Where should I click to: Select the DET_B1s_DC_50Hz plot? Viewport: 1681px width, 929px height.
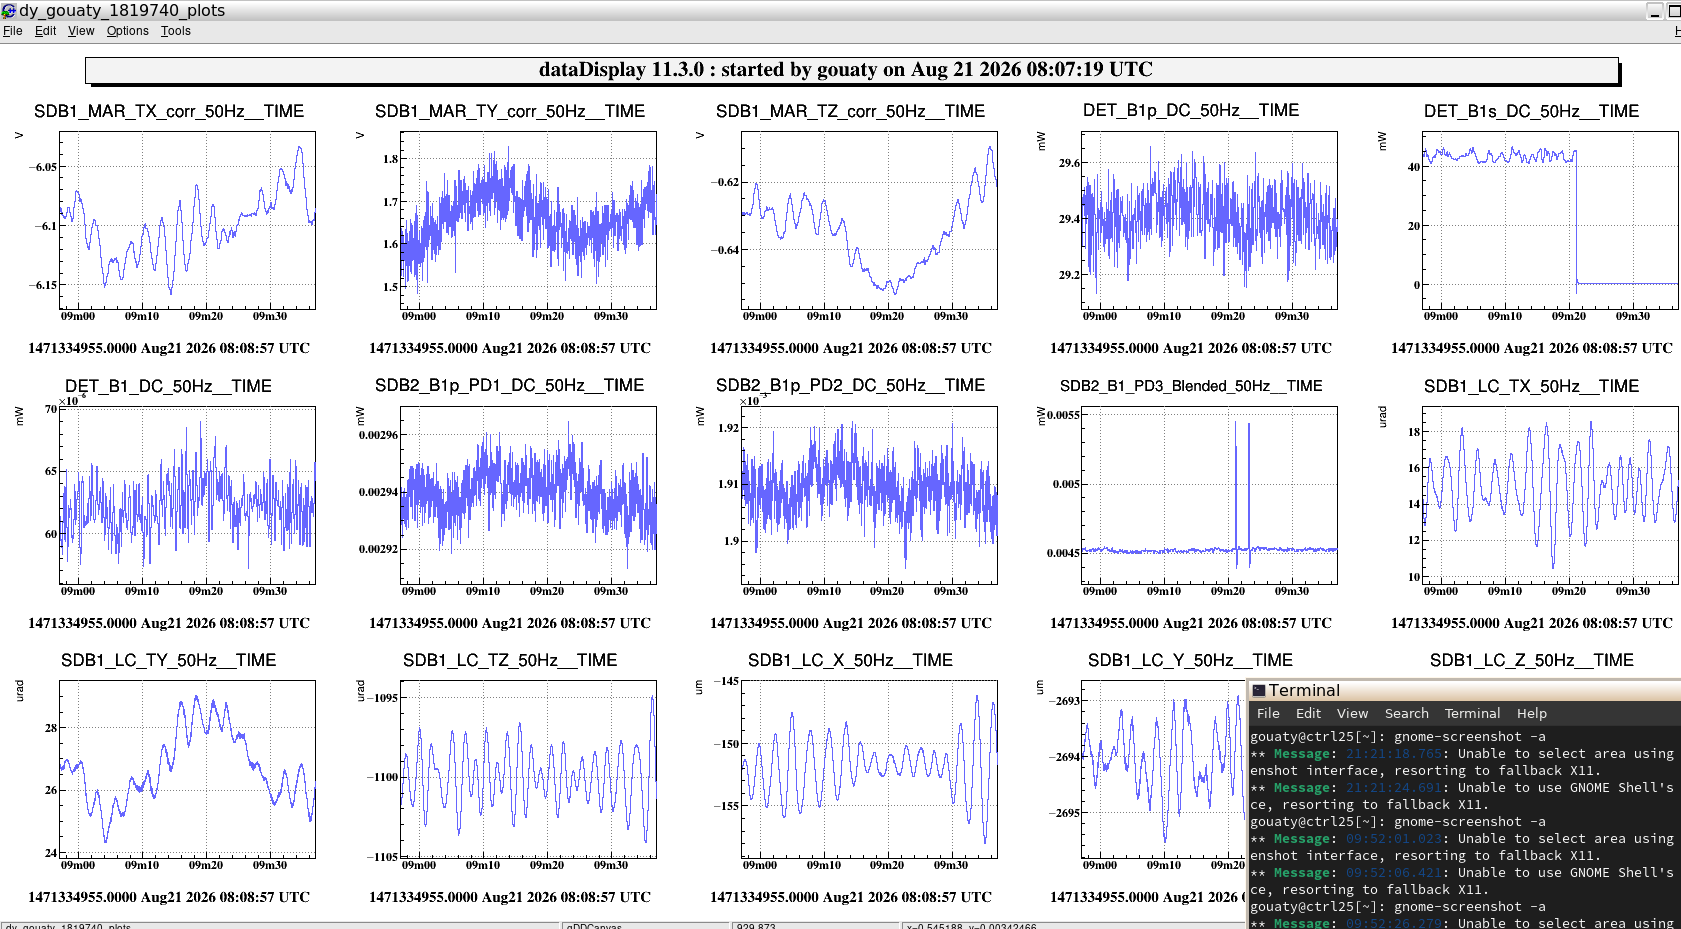[x=1550, y=220]
